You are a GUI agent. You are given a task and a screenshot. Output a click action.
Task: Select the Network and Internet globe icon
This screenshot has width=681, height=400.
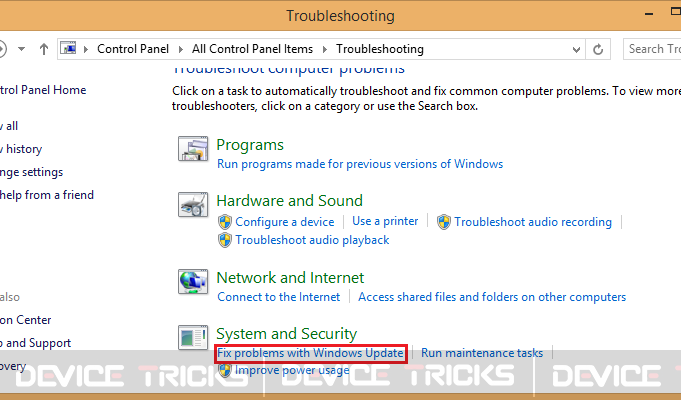[x=193, y=281]
